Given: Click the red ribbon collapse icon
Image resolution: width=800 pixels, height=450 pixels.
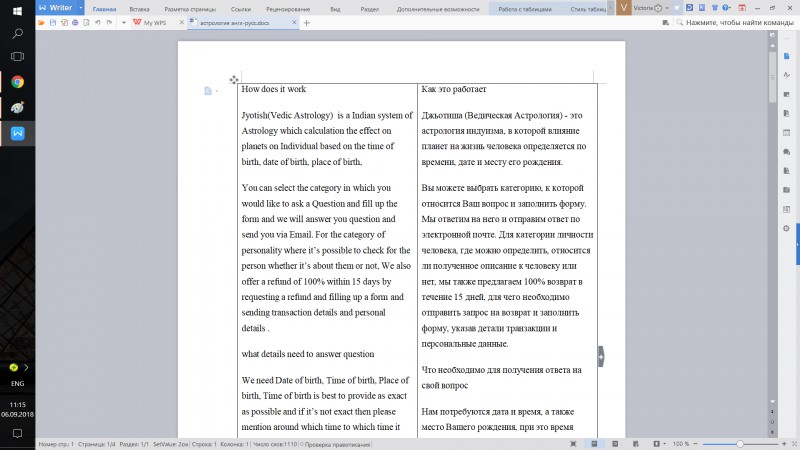Looking at the screenshot, I should point(742,8).
